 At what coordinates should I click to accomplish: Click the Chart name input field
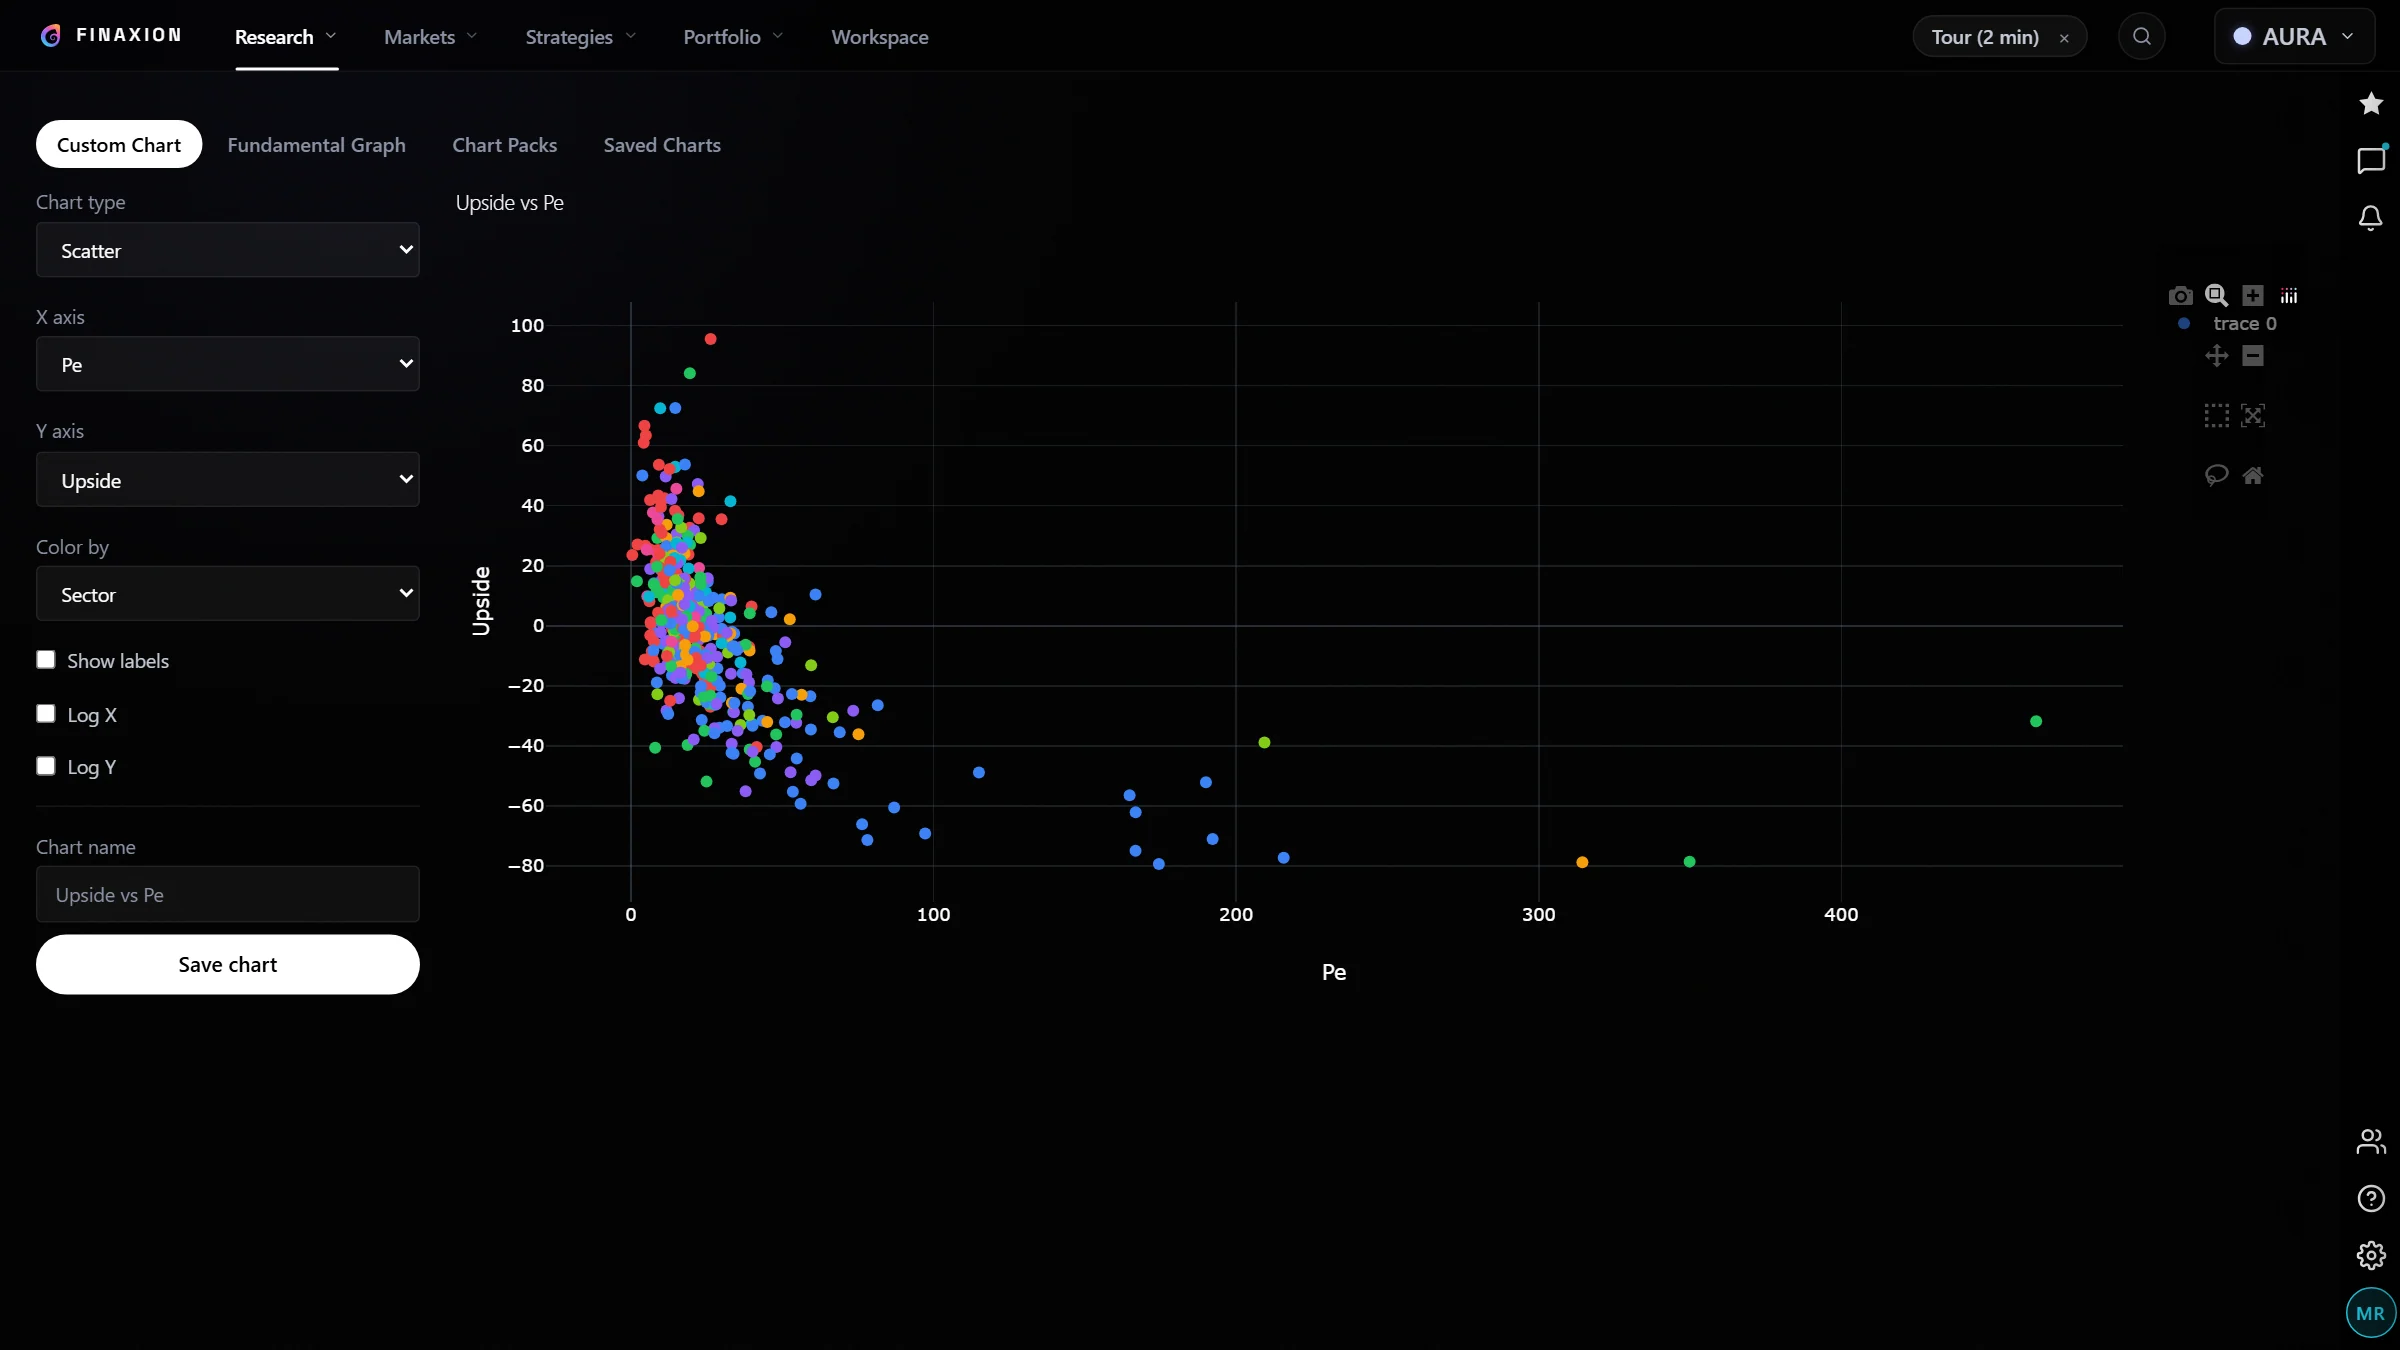point(228,894)
